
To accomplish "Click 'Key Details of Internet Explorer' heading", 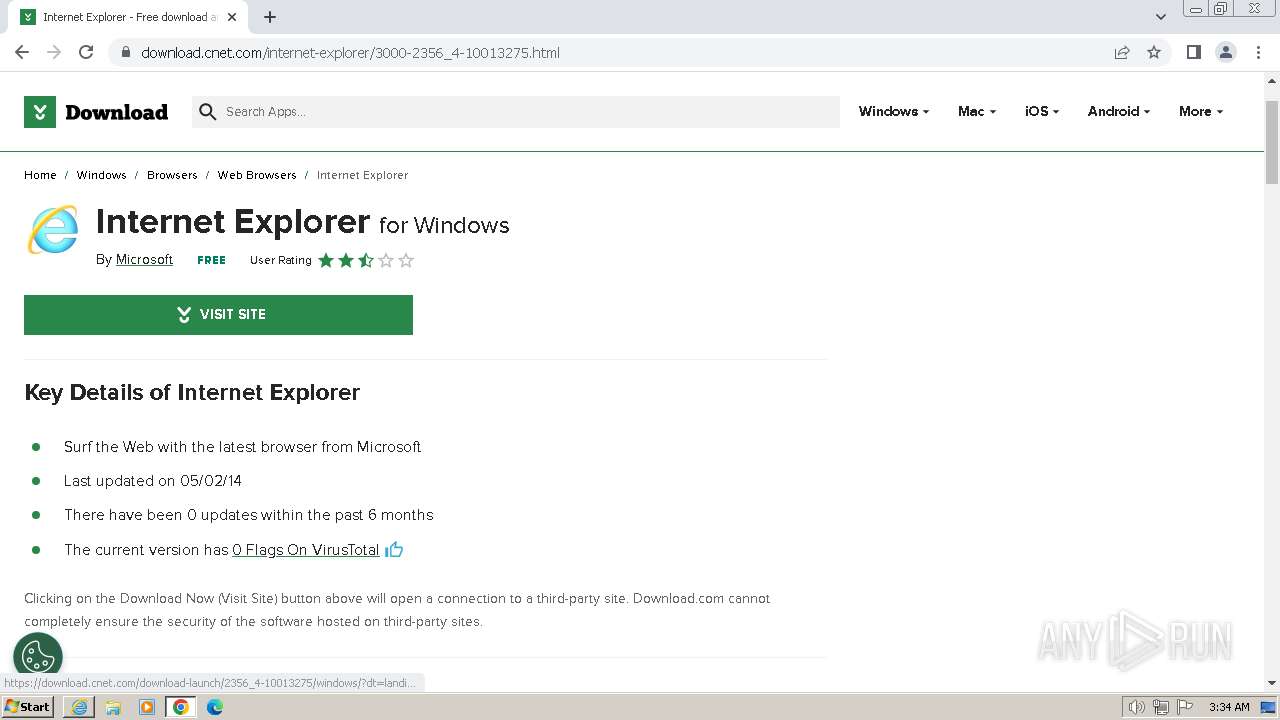I will tap(192, 392).
